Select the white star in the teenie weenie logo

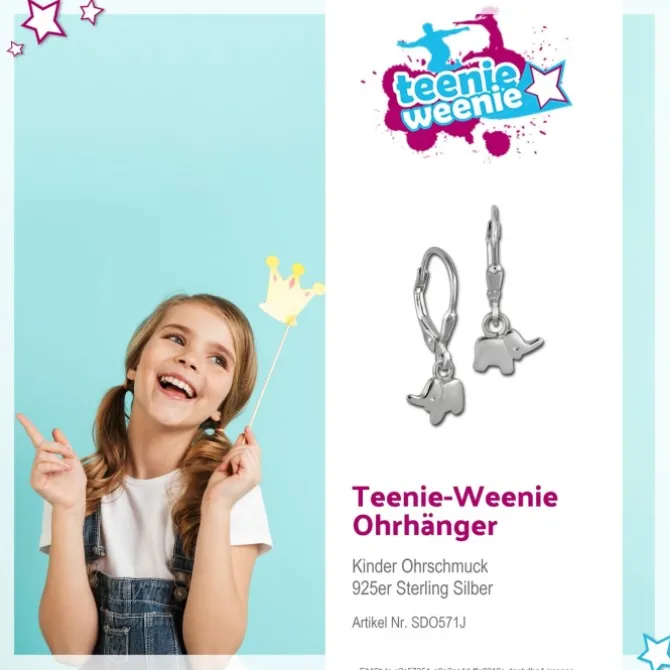click(545, 85)
